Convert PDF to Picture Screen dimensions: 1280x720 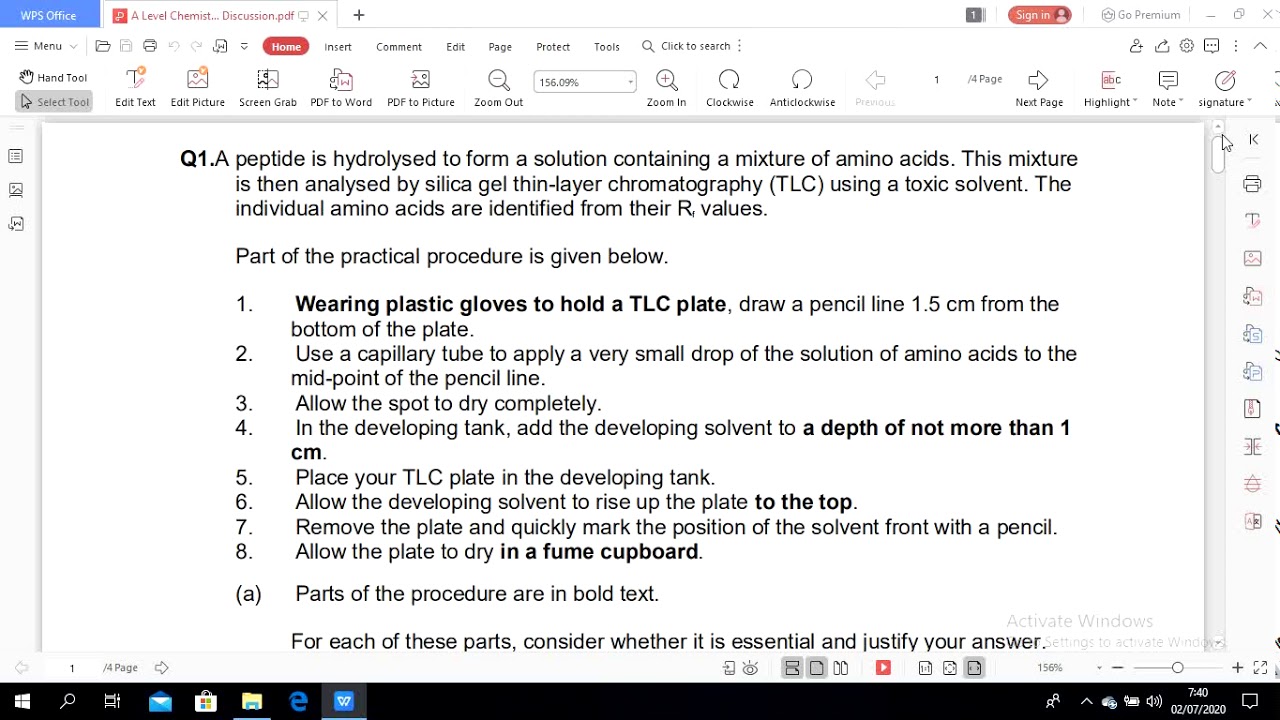coord(421,88)
